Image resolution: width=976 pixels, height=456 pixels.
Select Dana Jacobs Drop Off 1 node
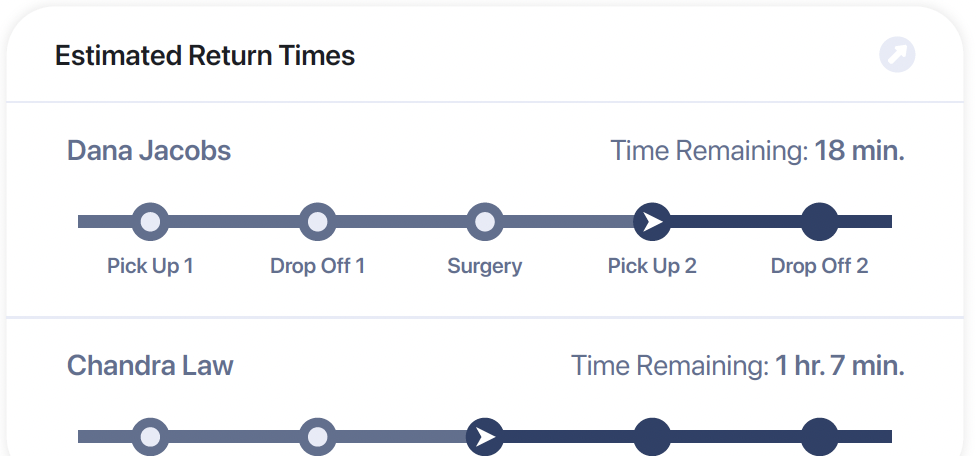click(x=317, y=221)
